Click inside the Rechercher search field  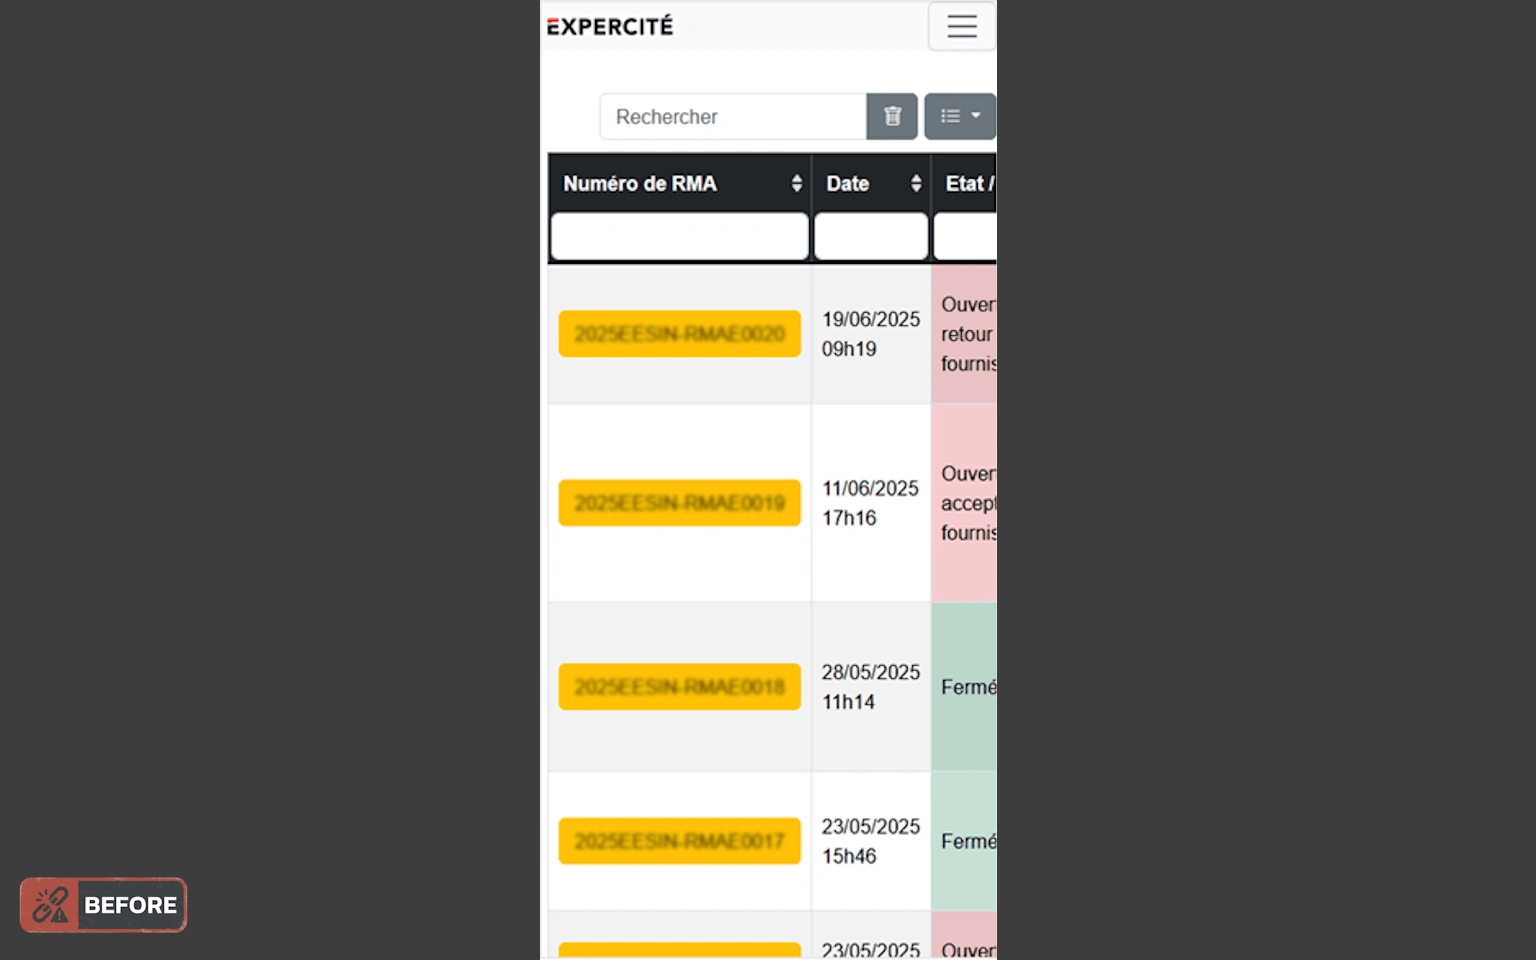click(730, 116)
